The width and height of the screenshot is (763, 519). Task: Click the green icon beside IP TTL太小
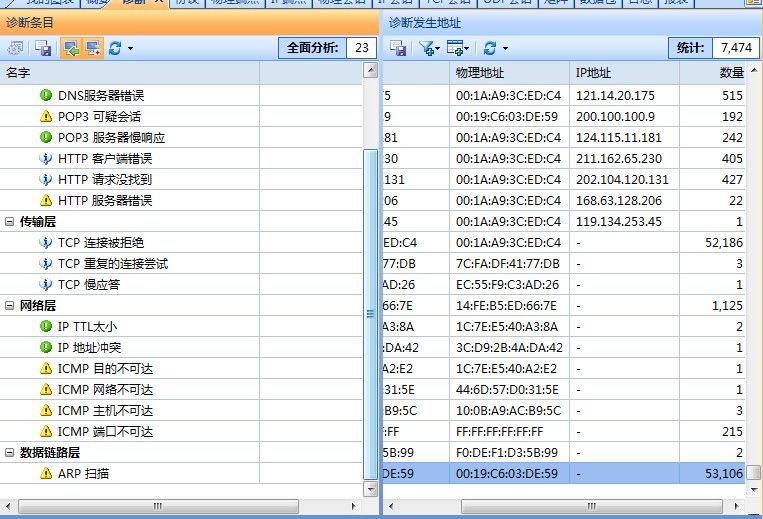[46, 326]
